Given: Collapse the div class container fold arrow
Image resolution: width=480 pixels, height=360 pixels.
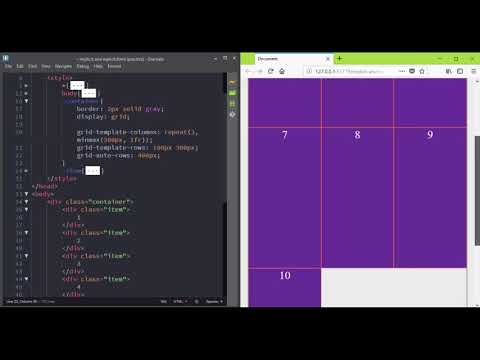Looking at the screenshot, I should (x=26, y=202).
